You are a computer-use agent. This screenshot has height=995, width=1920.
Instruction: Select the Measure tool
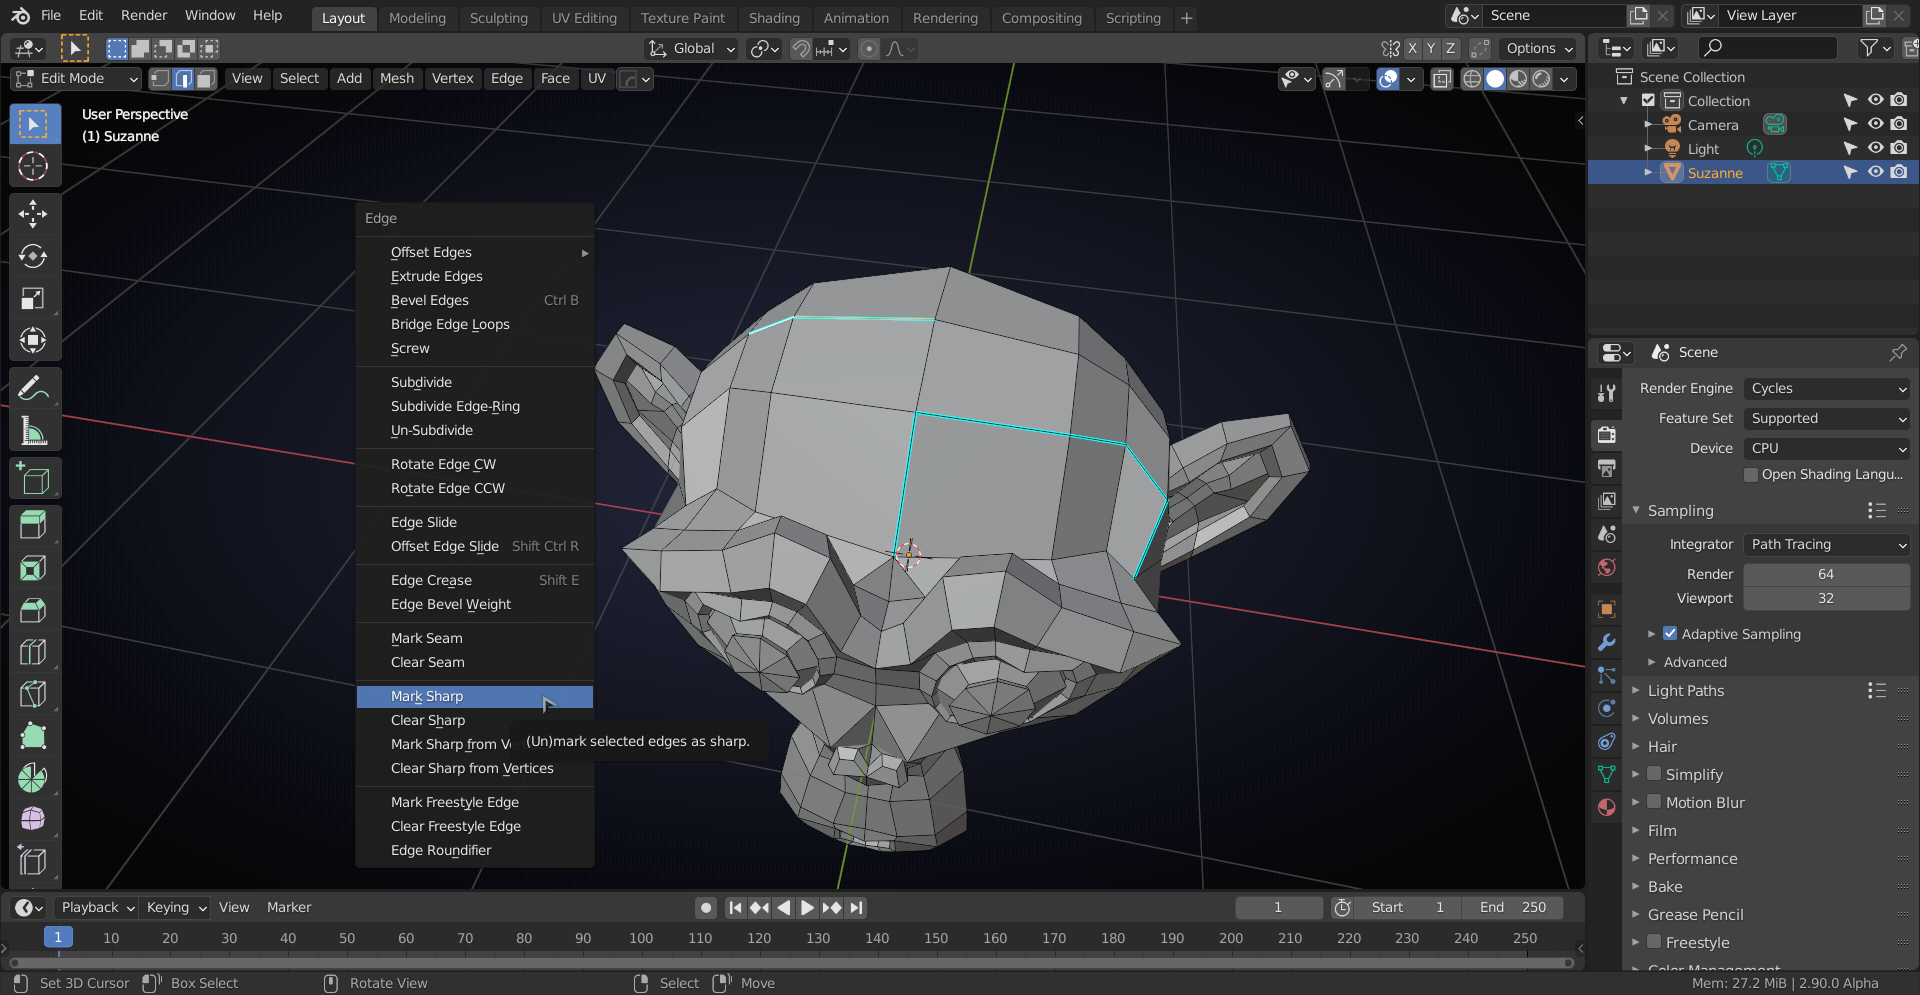(x=33, y=431)
